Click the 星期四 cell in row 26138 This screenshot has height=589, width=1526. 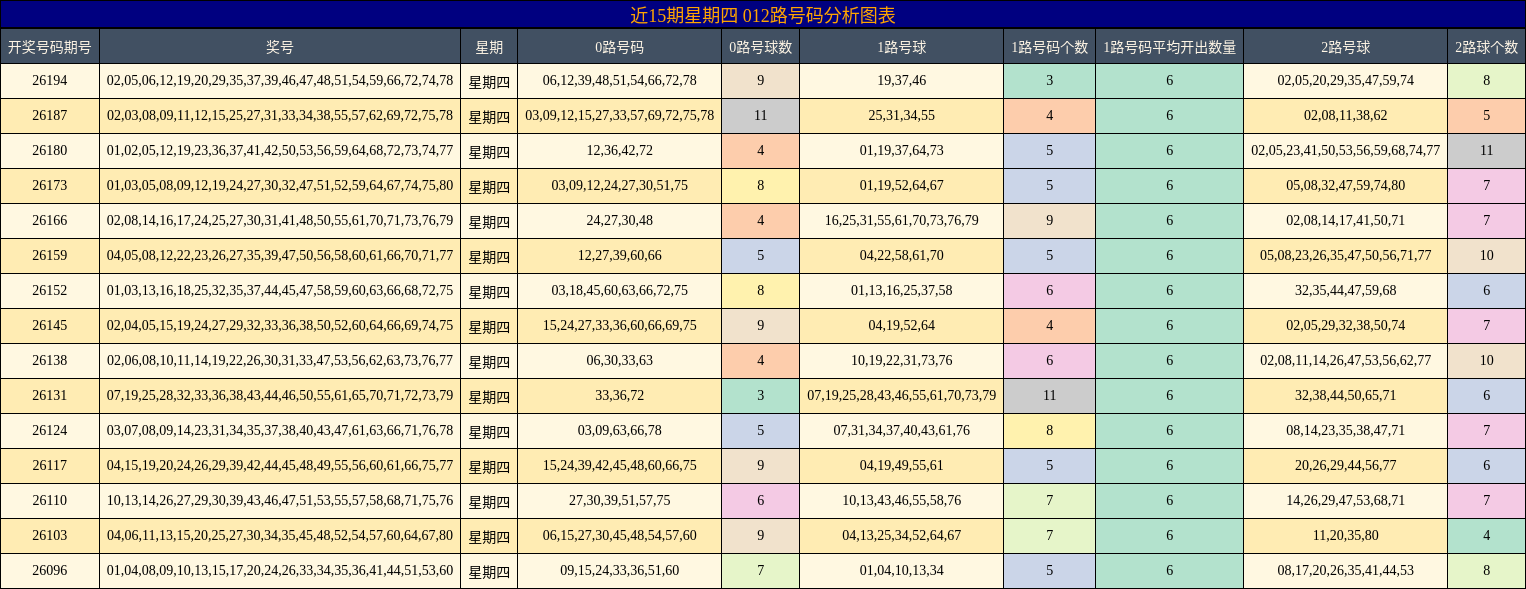[x=489, y=361]
